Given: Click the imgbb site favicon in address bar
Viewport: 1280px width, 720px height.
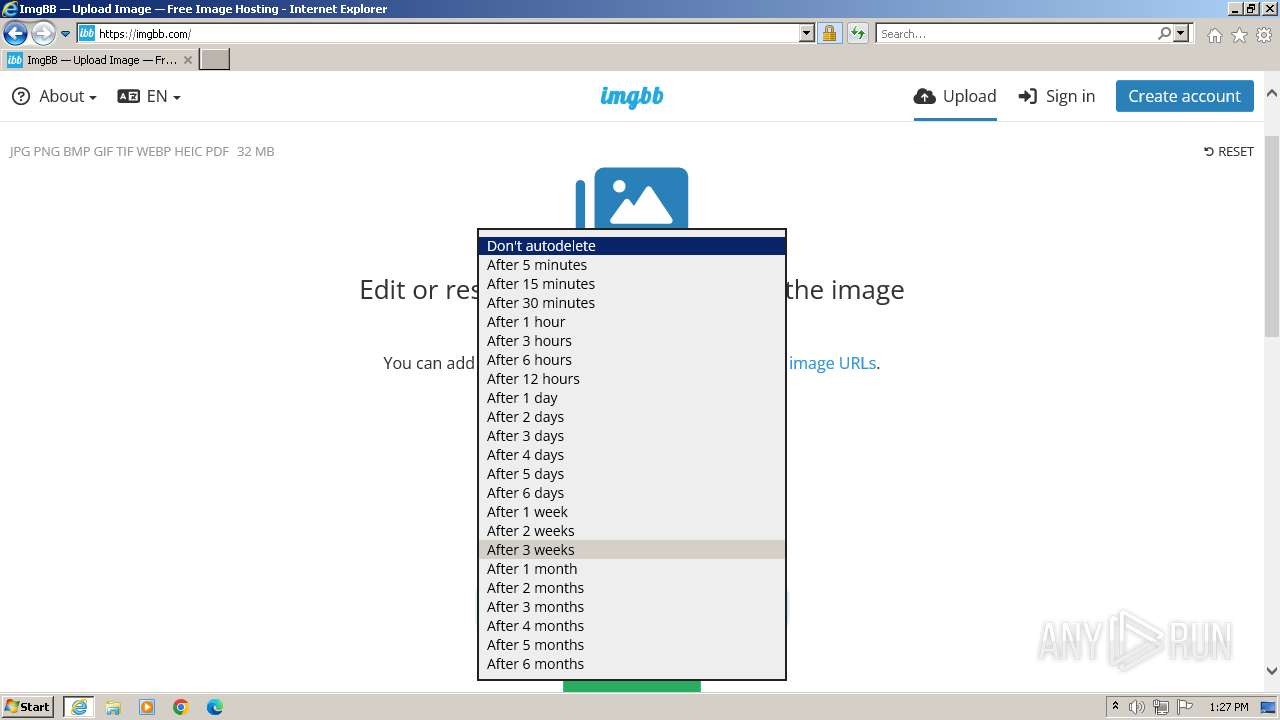Looking at the screenshot, I should 87,34.
